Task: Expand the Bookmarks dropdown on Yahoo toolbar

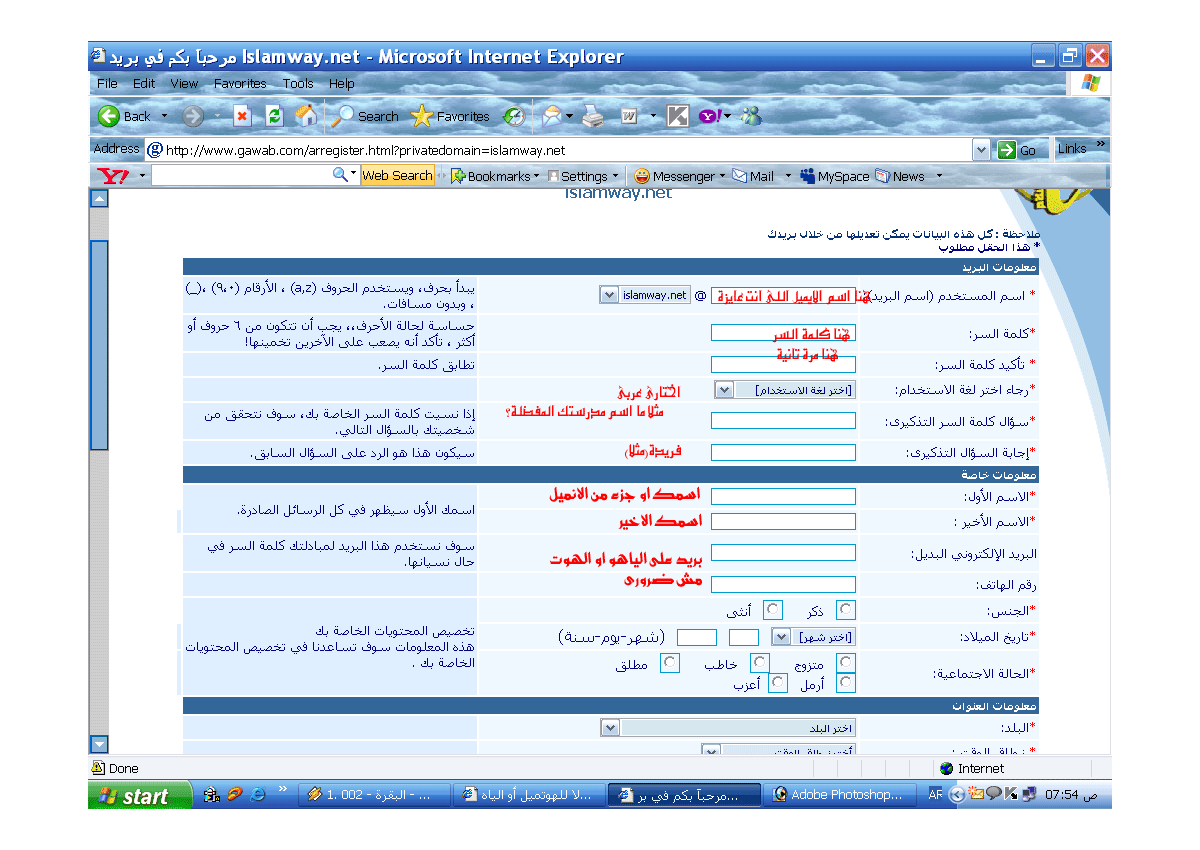Action: point(536,176)
